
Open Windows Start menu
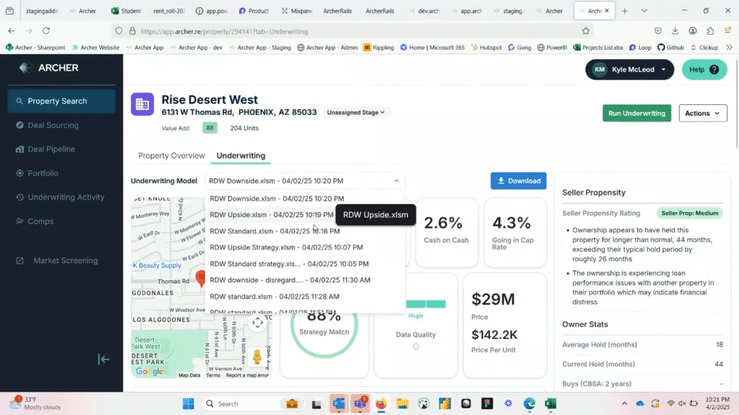(x=189, y=404)
